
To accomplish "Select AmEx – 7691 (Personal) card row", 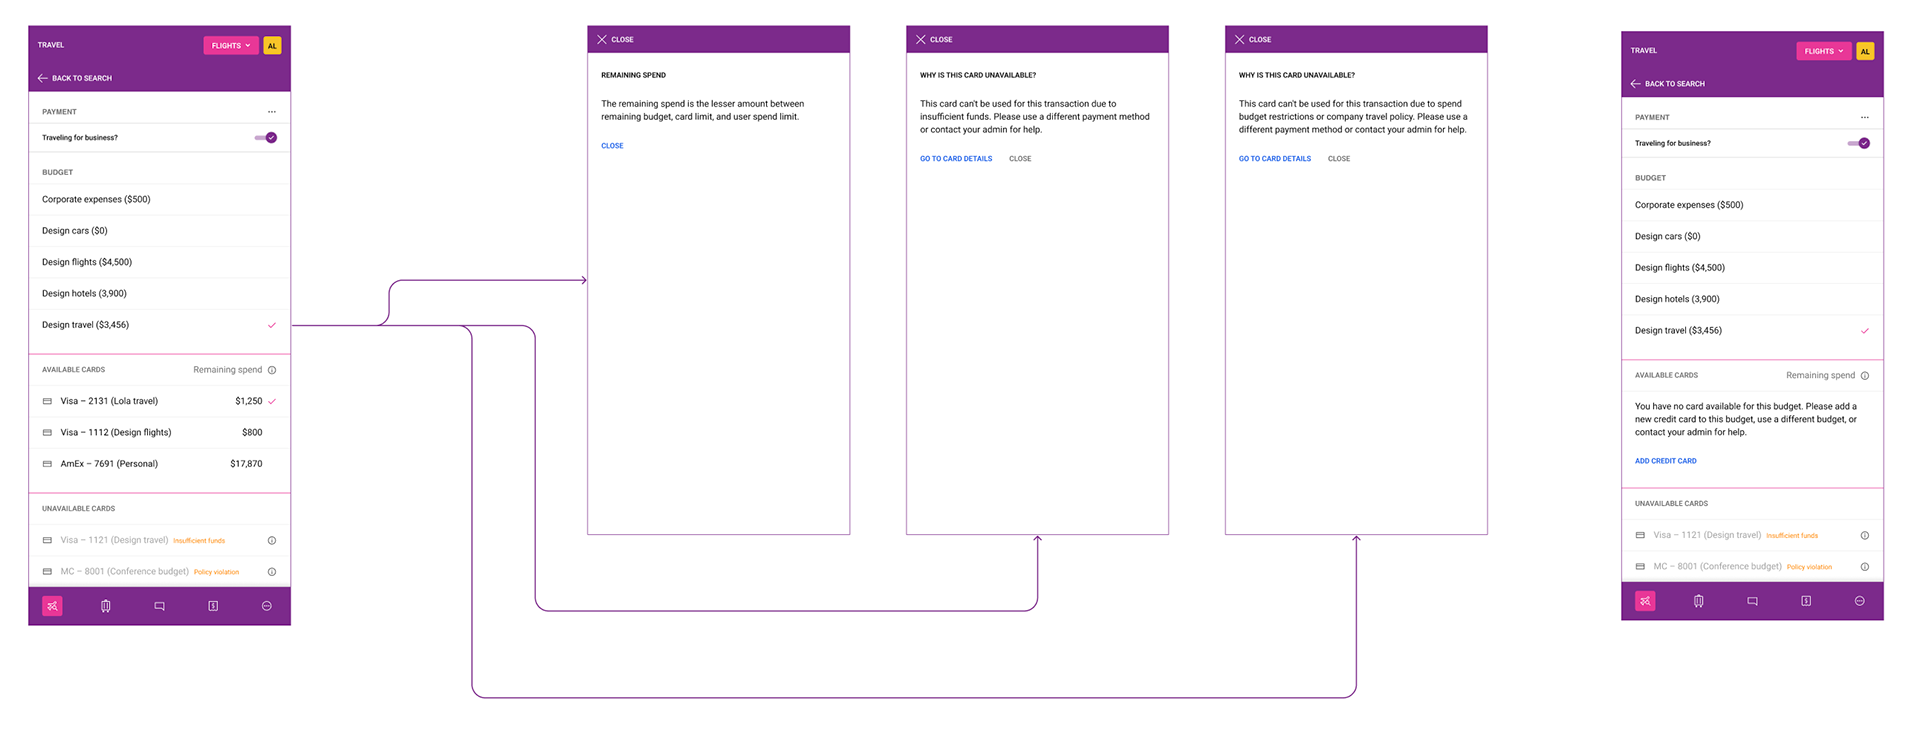I will point(160,464).
